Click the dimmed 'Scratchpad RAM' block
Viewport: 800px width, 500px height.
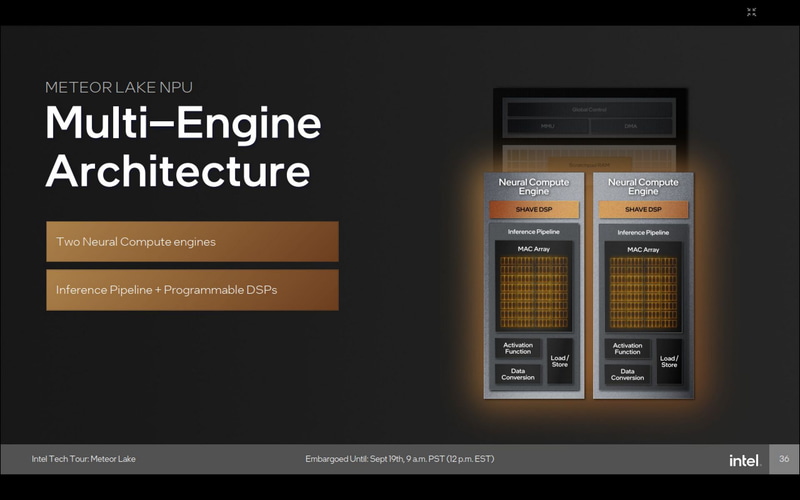click(589, 164)
